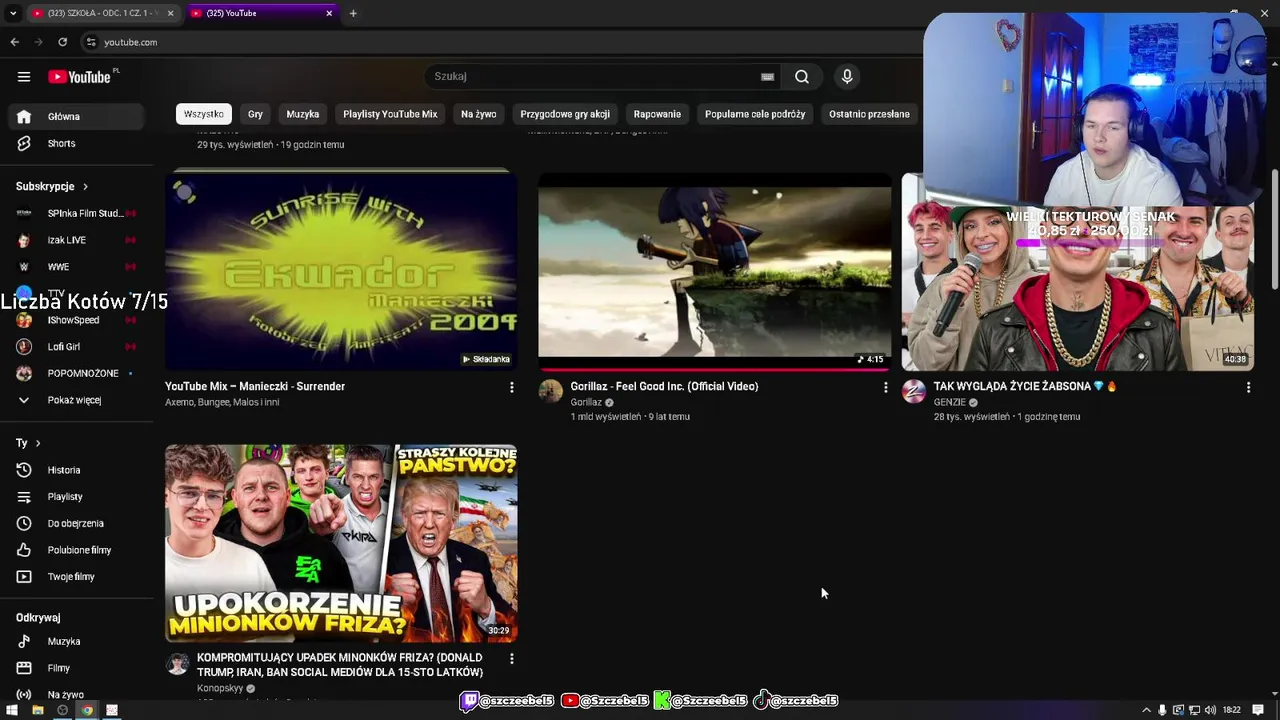
Task: Select the Popularne cele podróży chip
Action: click(755, 114)
